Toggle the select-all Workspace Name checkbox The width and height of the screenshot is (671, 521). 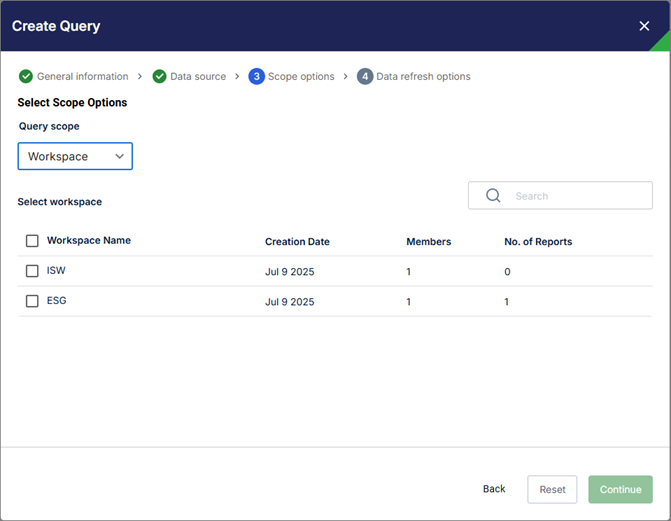click(32, 241)
